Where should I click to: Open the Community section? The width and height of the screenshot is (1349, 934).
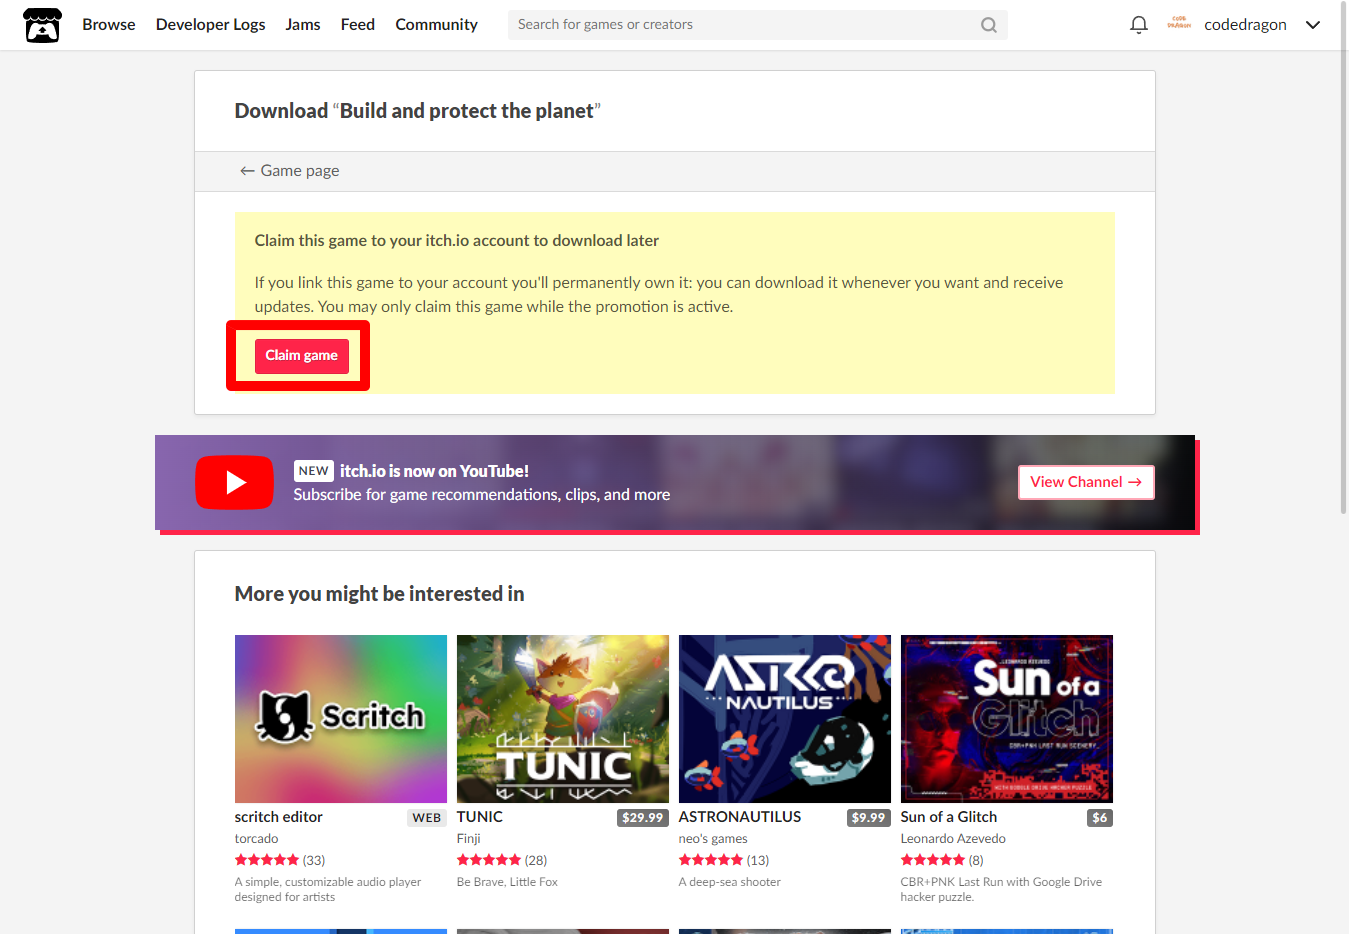coord(437,25)
